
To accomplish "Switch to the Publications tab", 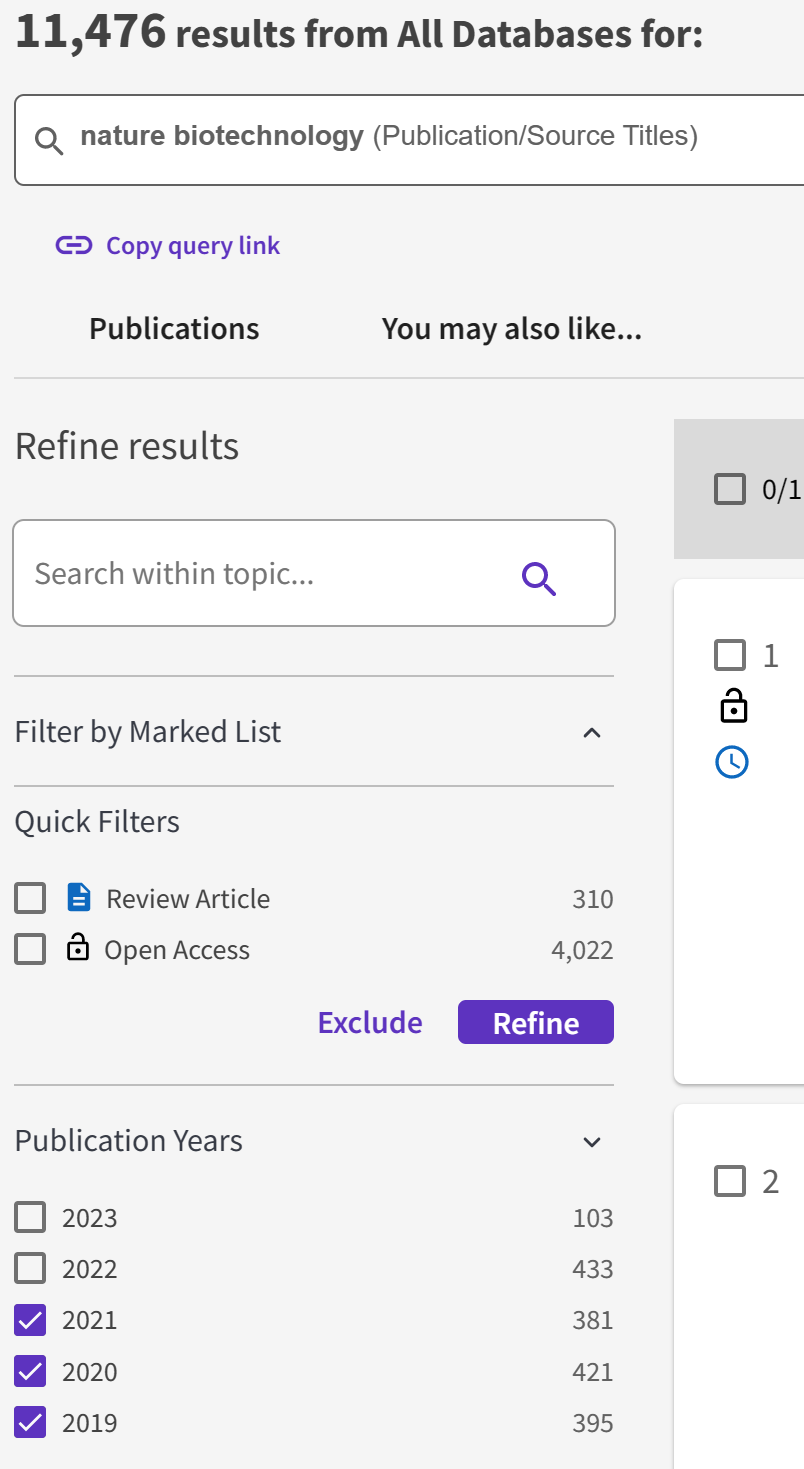I will [174, 329].
